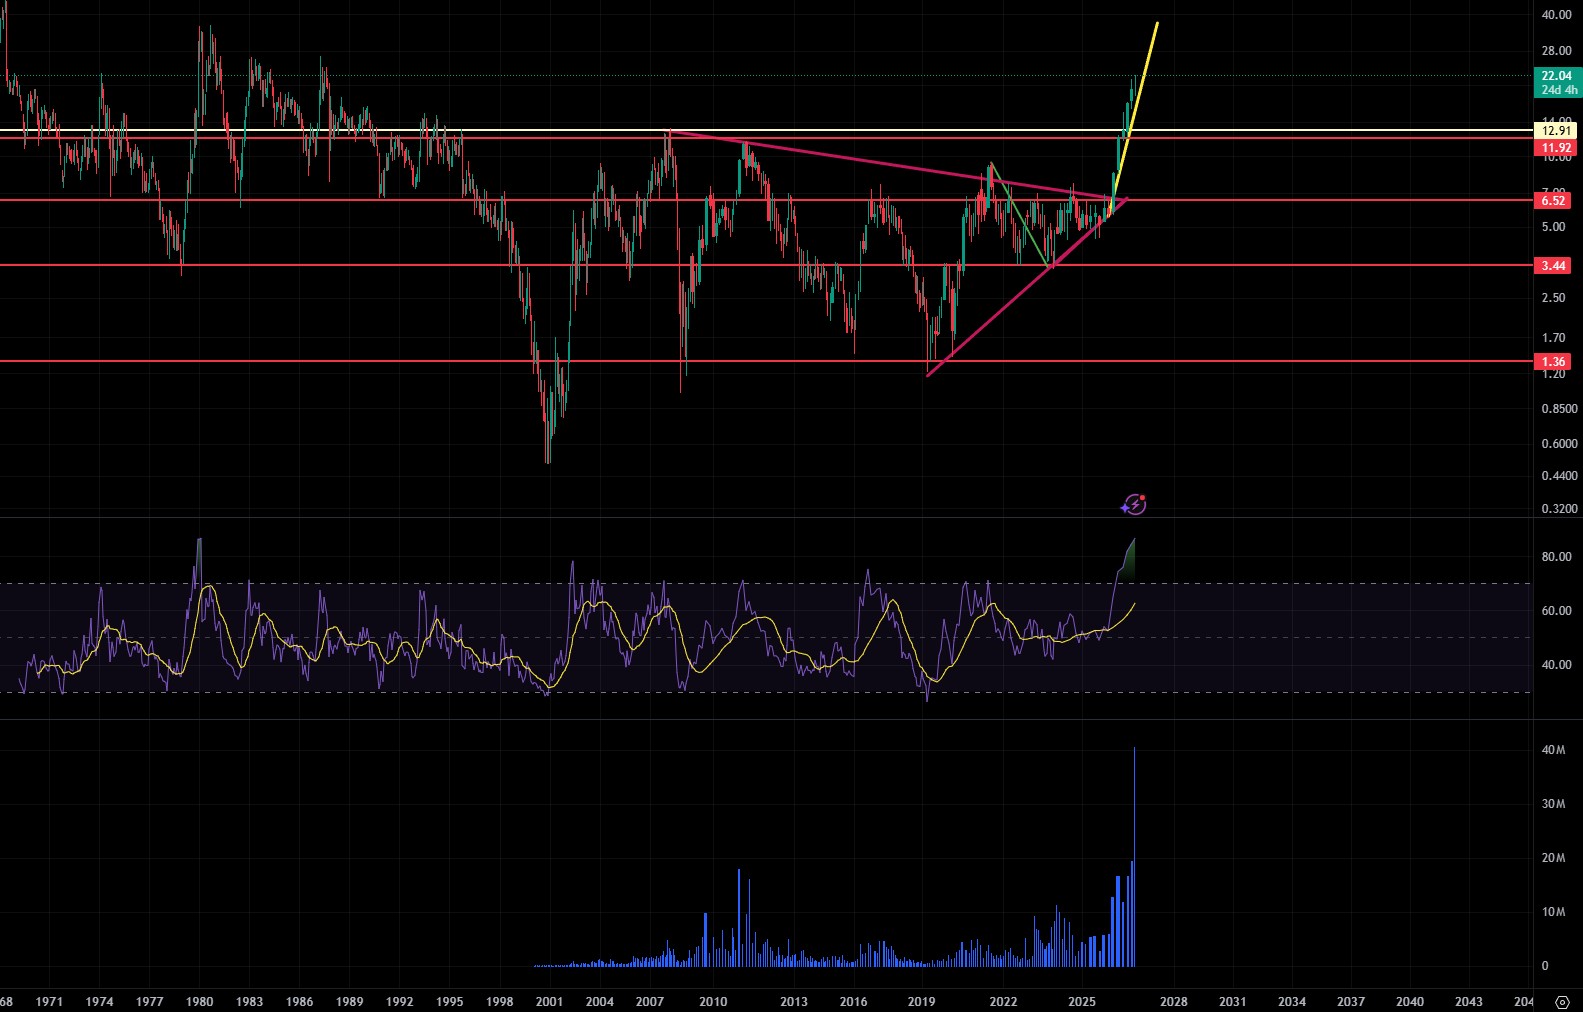Click the 24d 4h countdown label
Viewport: 1583px width, 1012px height.
1558,90
